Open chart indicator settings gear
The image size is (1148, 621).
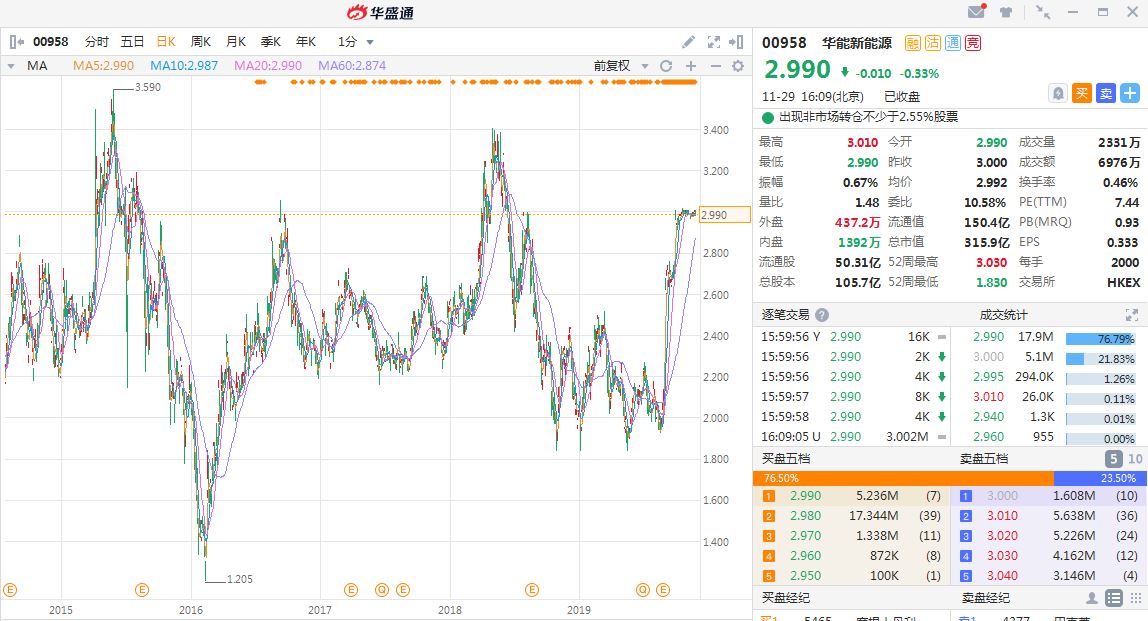[738, 66]
